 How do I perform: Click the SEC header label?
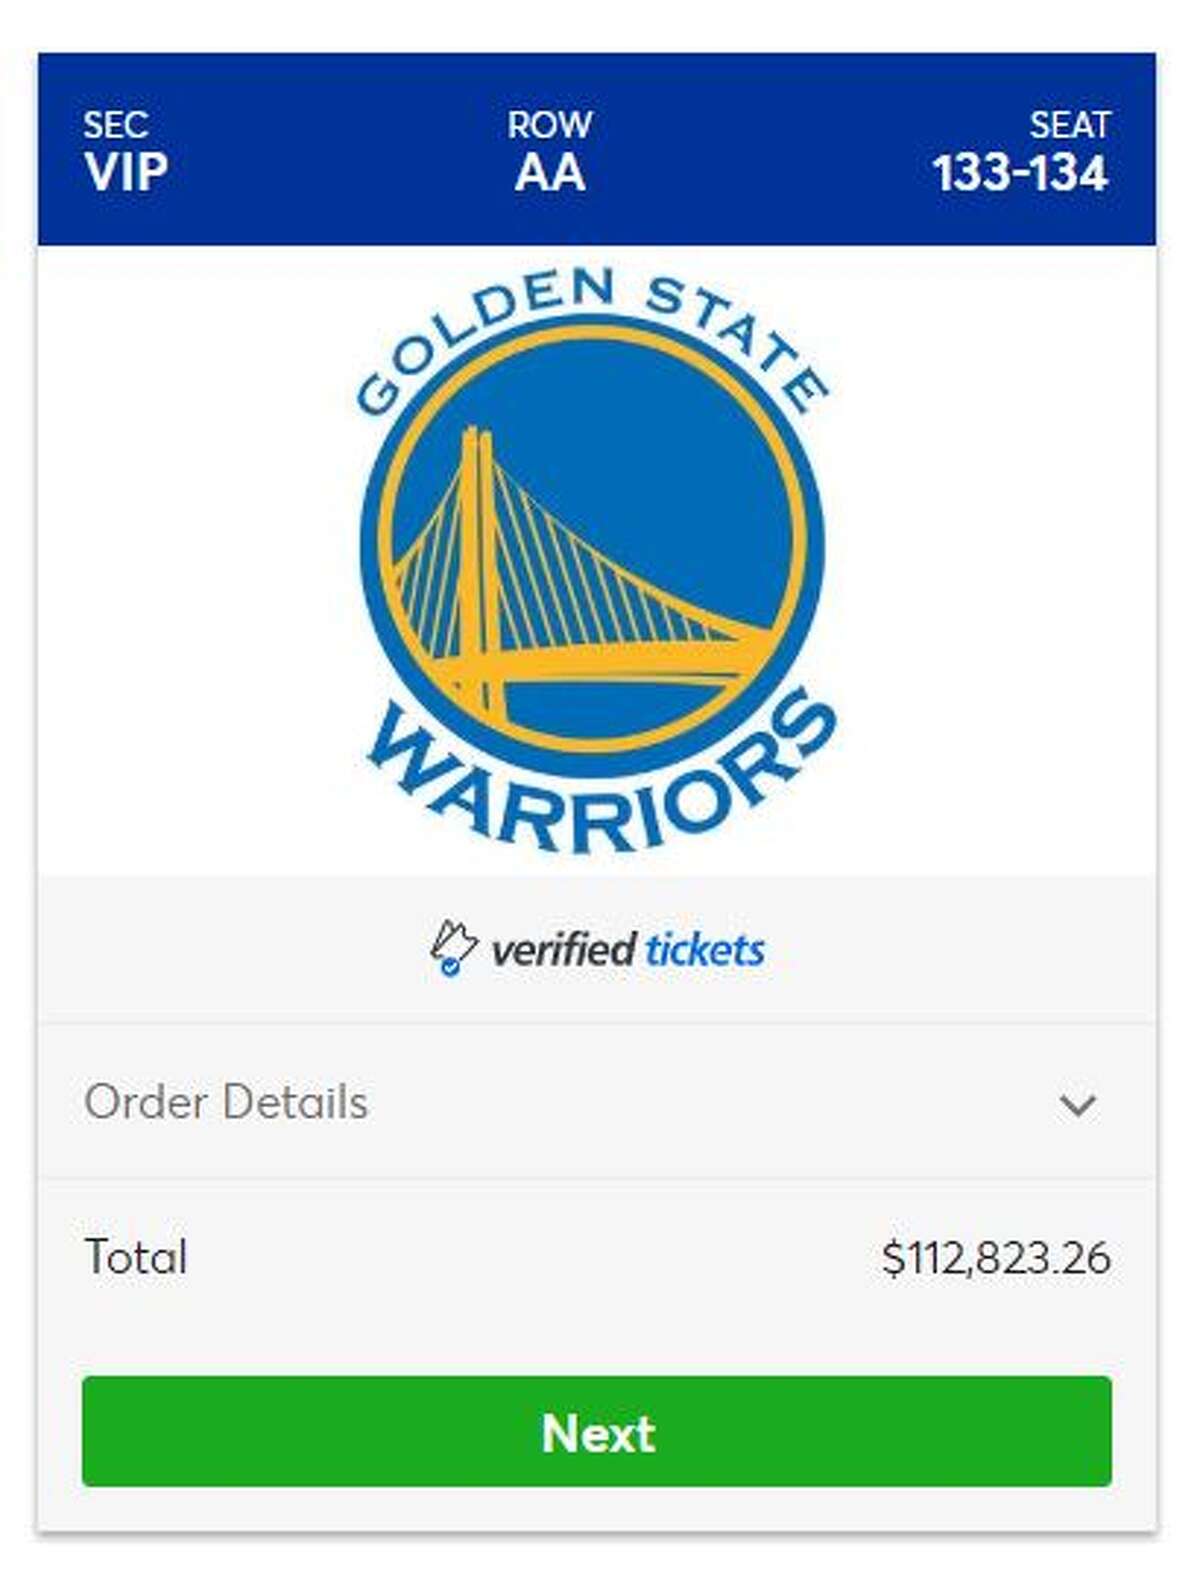(116, 125)
